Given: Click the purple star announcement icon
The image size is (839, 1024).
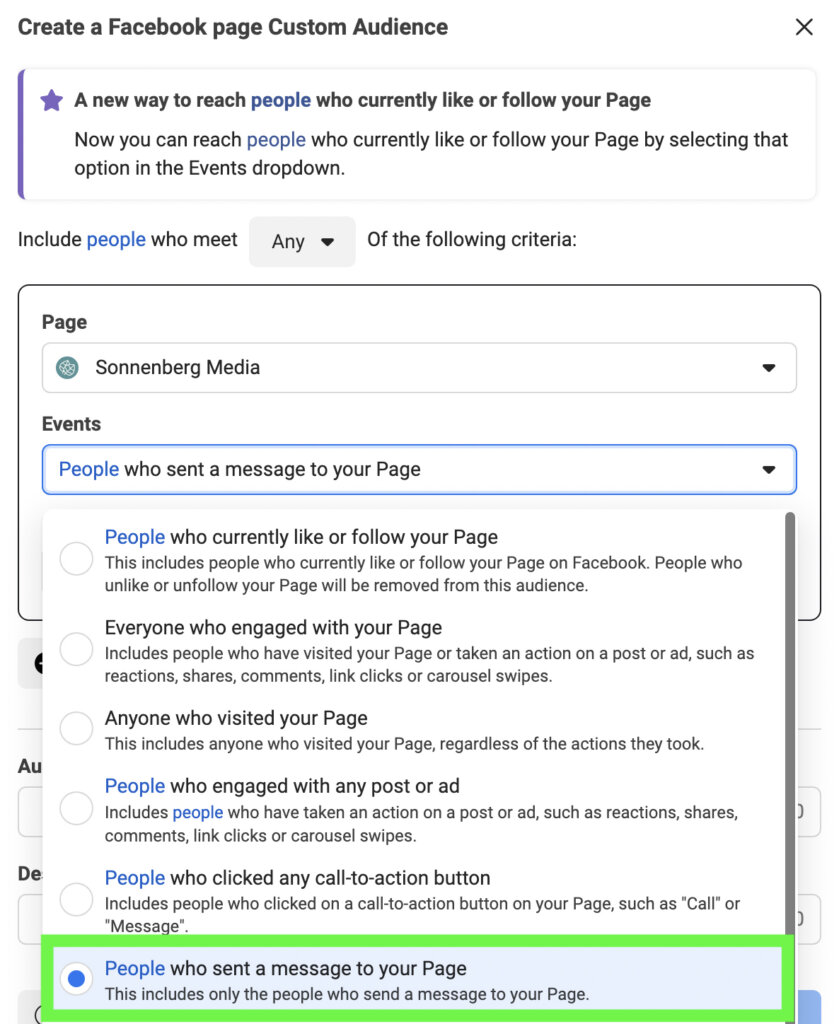Looking at the screenshot, I should click(x=51, y=100).
